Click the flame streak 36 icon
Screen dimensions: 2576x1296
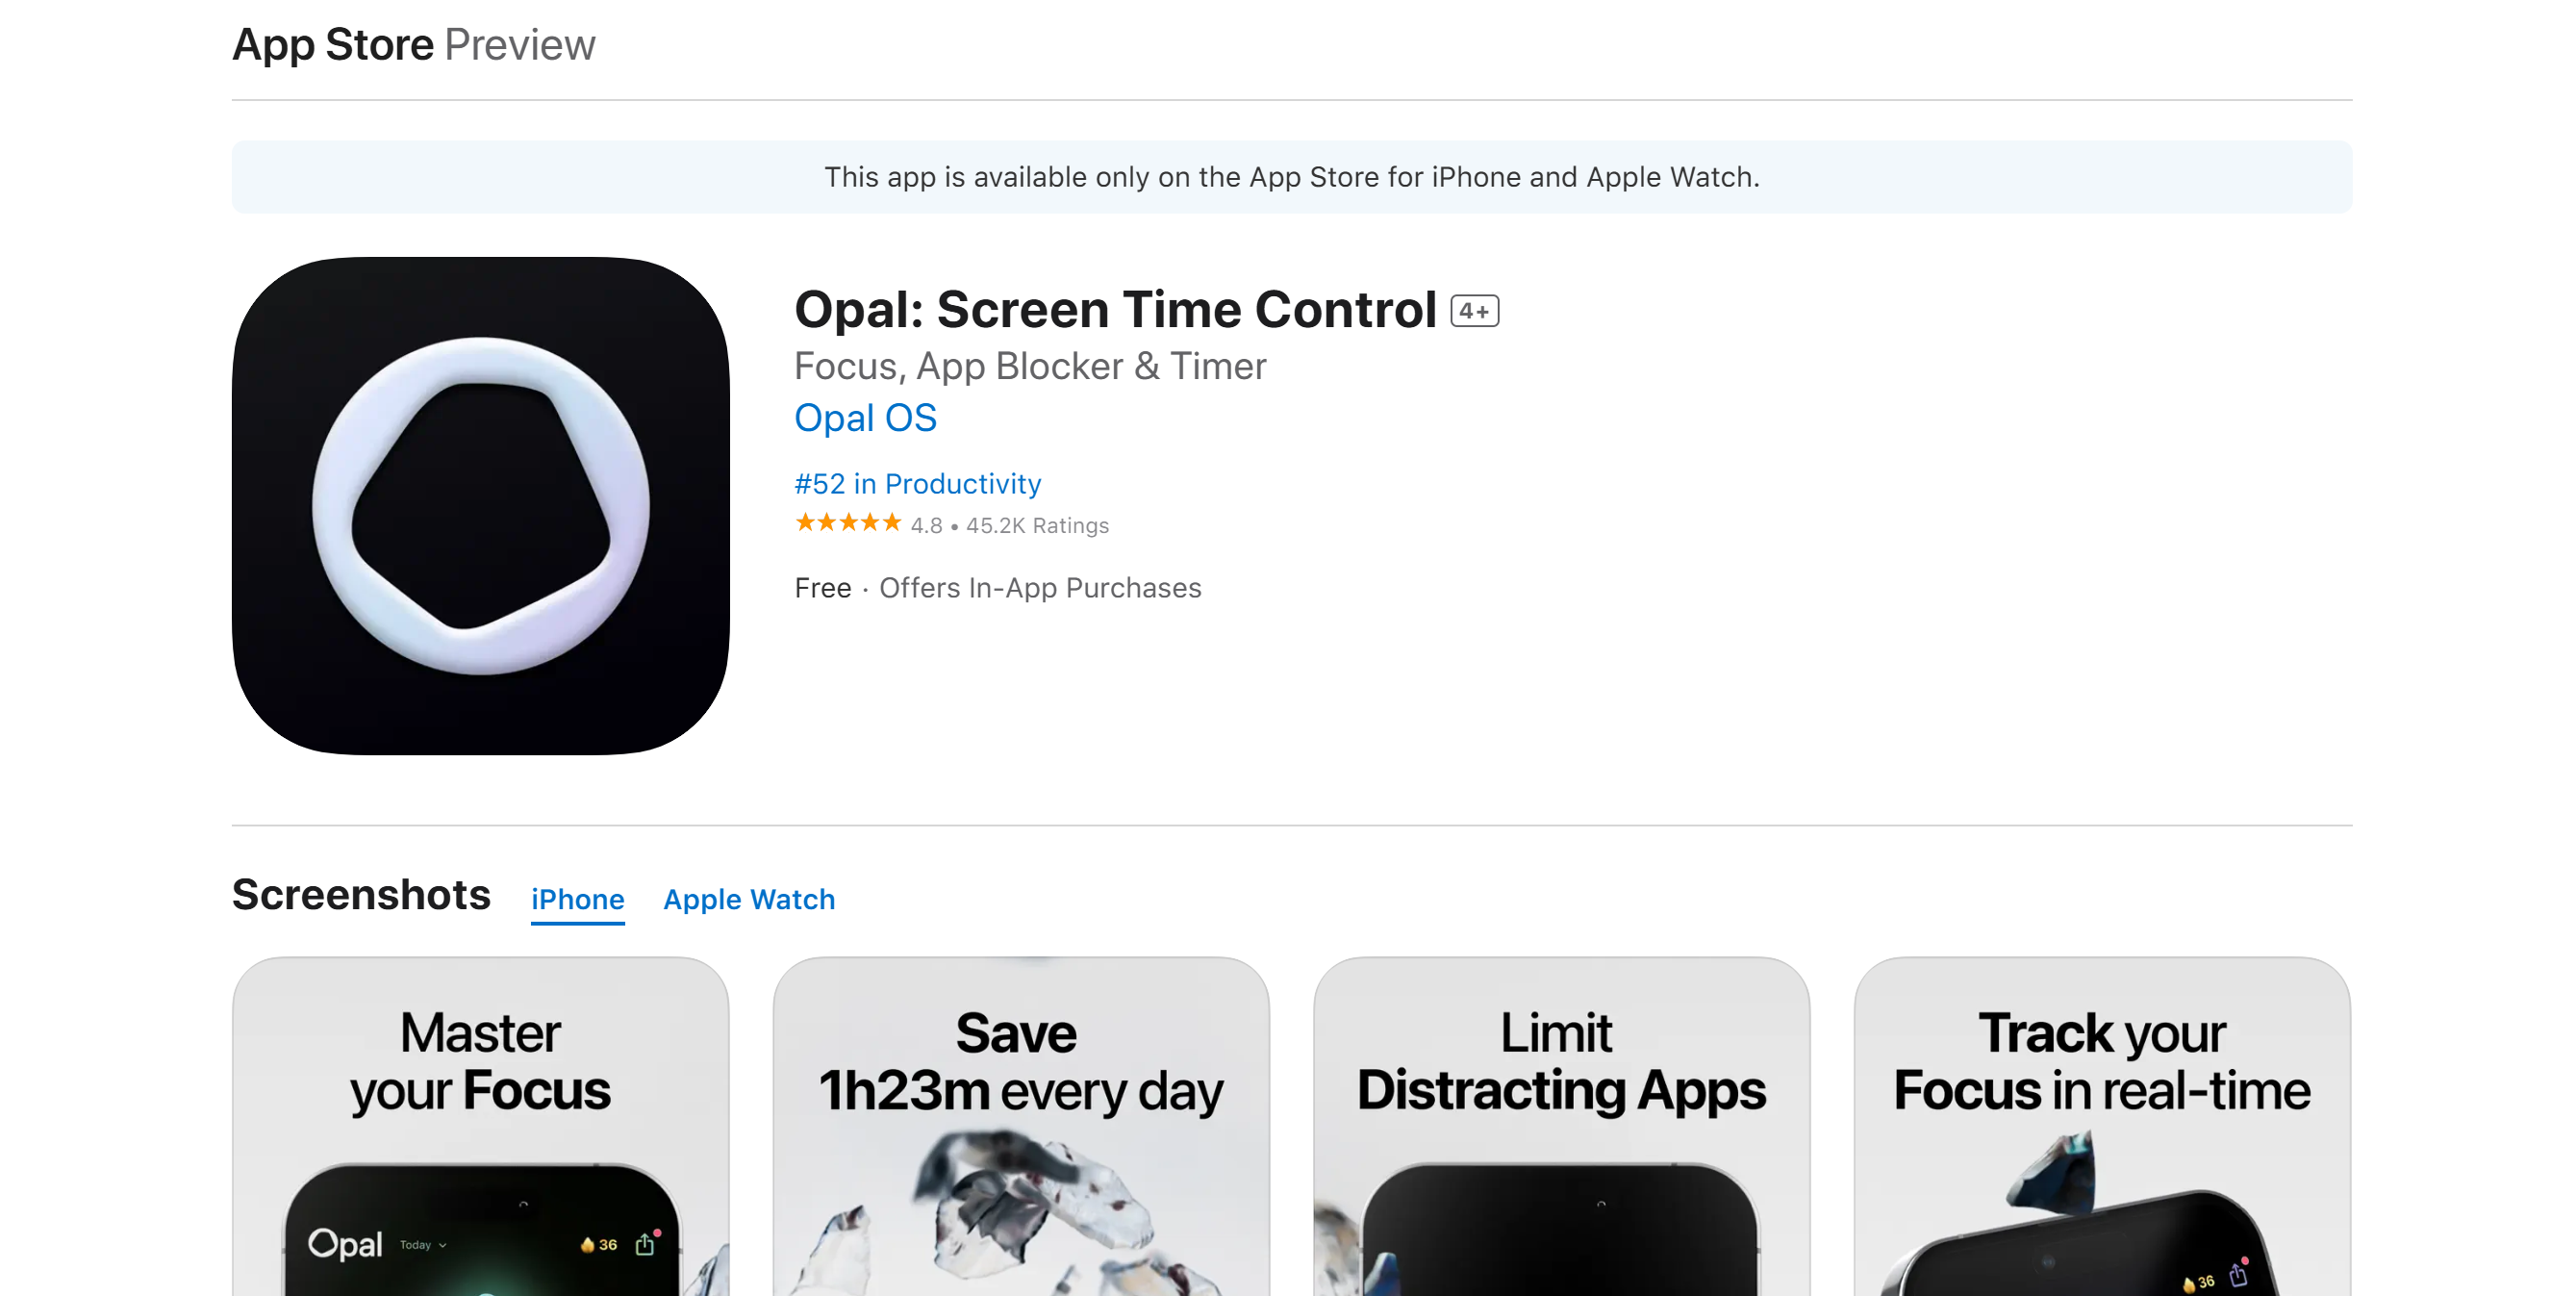point(599,1245)
